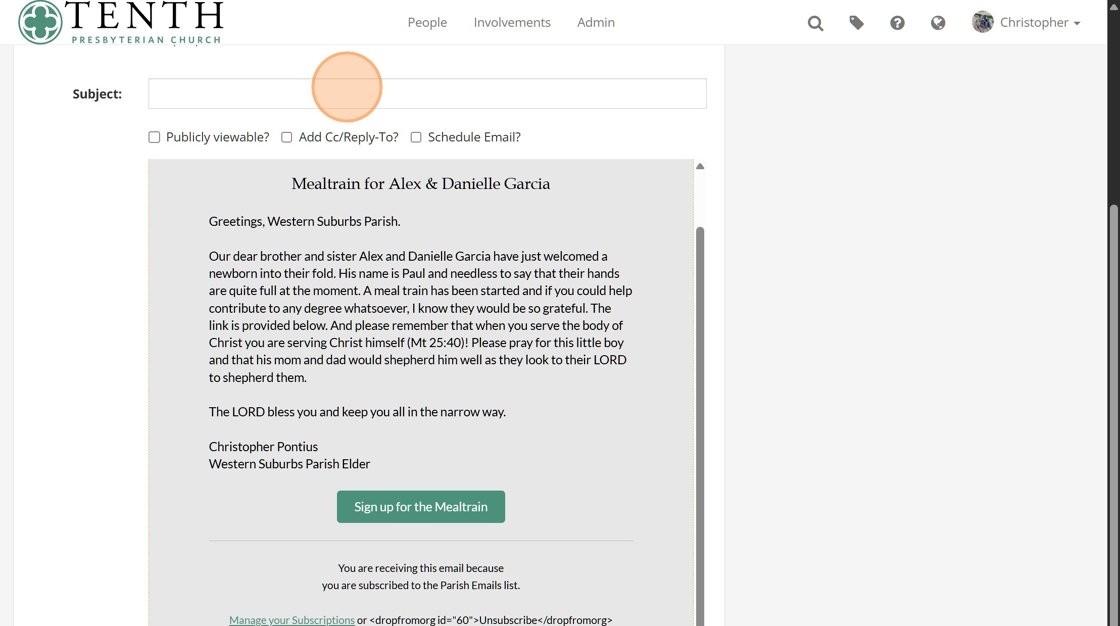Screen dimensions: 1120x626
Task: Click the page's main vertical scrollbar
Action: [1114, 400]
